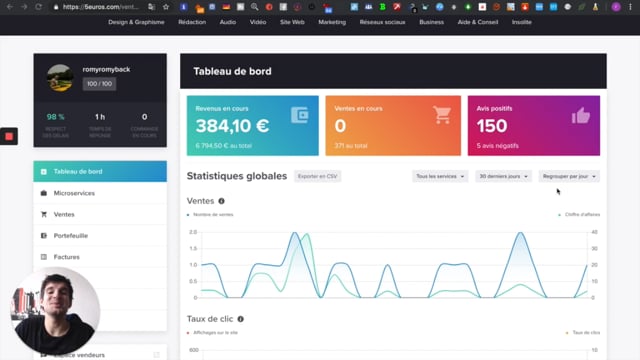Viewport: 640px width, 360px height.
Task: Go back with the browser back arrow
Action: 10,7
